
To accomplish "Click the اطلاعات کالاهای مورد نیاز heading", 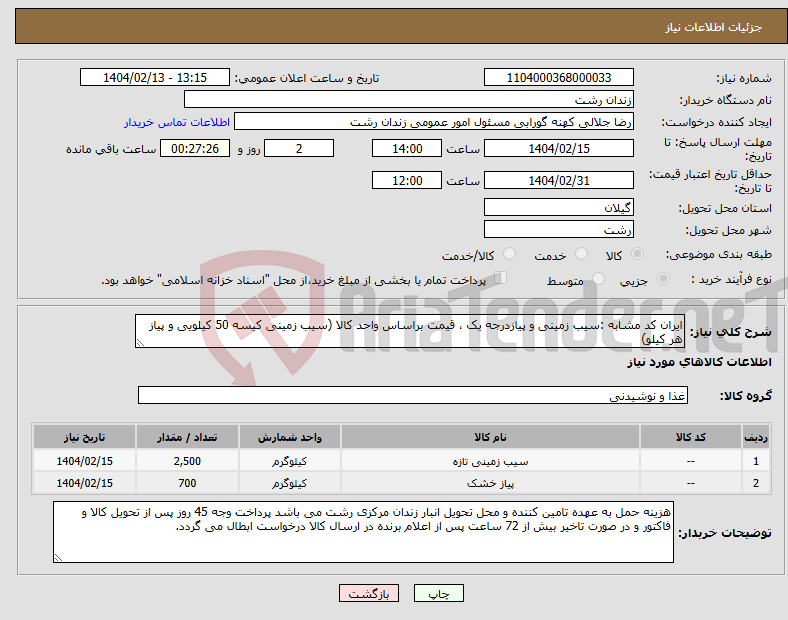I will pyautogui.click(x=699, y=362).
